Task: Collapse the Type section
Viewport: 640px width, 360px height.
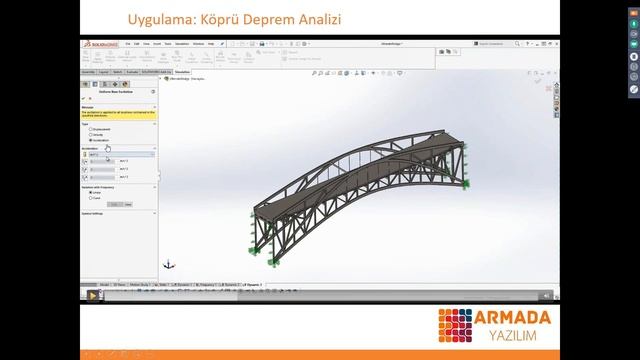Action: pos(155,124)
